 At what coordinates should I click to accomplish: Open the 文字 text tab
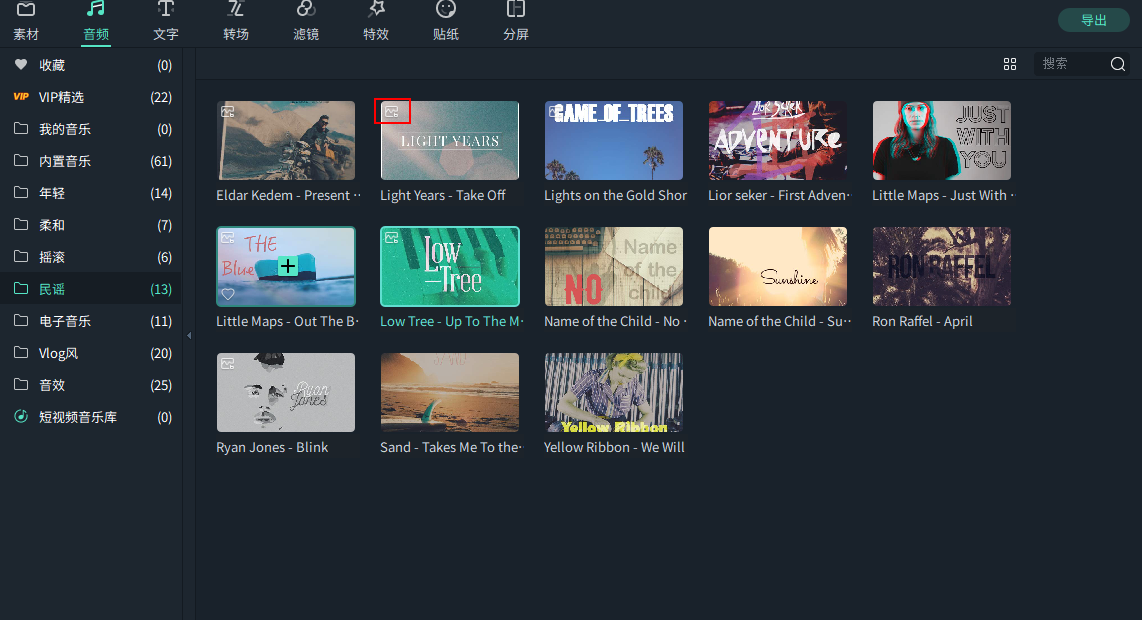(166, 22)
